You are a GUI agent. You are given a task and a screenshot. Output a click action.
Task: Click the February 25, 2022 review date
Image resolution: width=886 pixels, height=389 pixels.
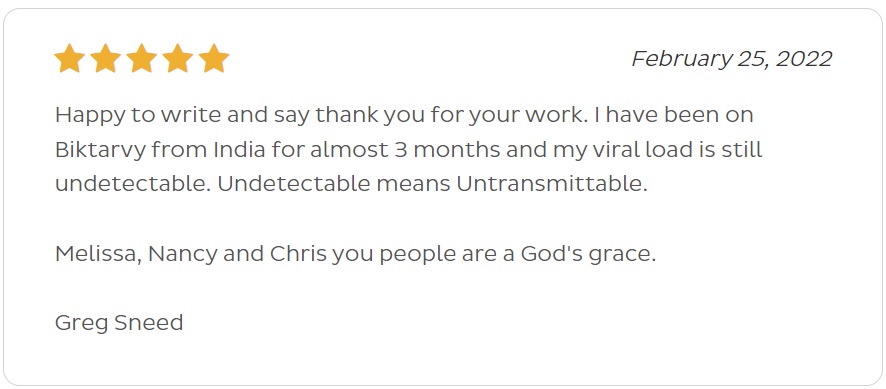[732, 59]
